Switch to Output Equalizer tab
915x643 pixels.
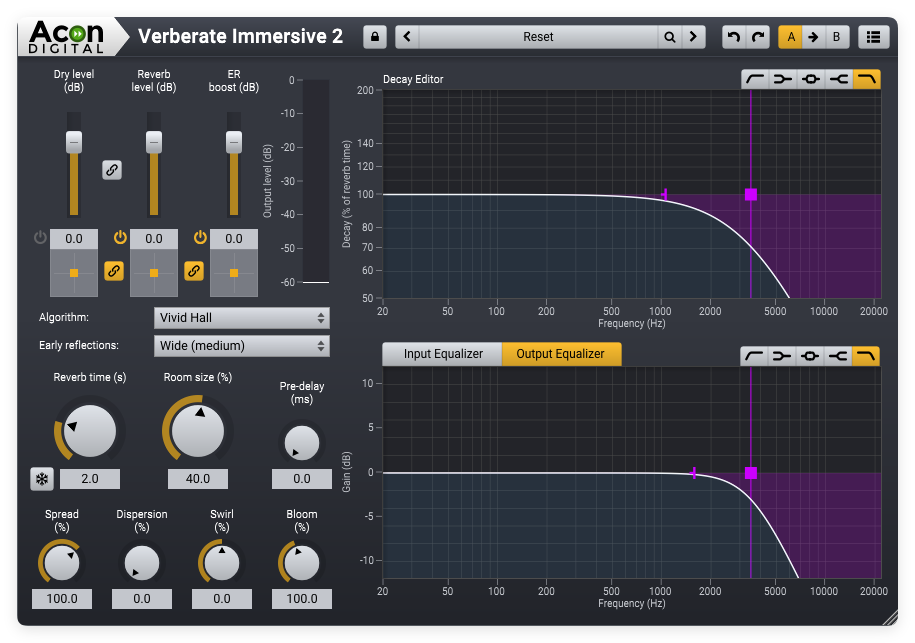[561, 354]
